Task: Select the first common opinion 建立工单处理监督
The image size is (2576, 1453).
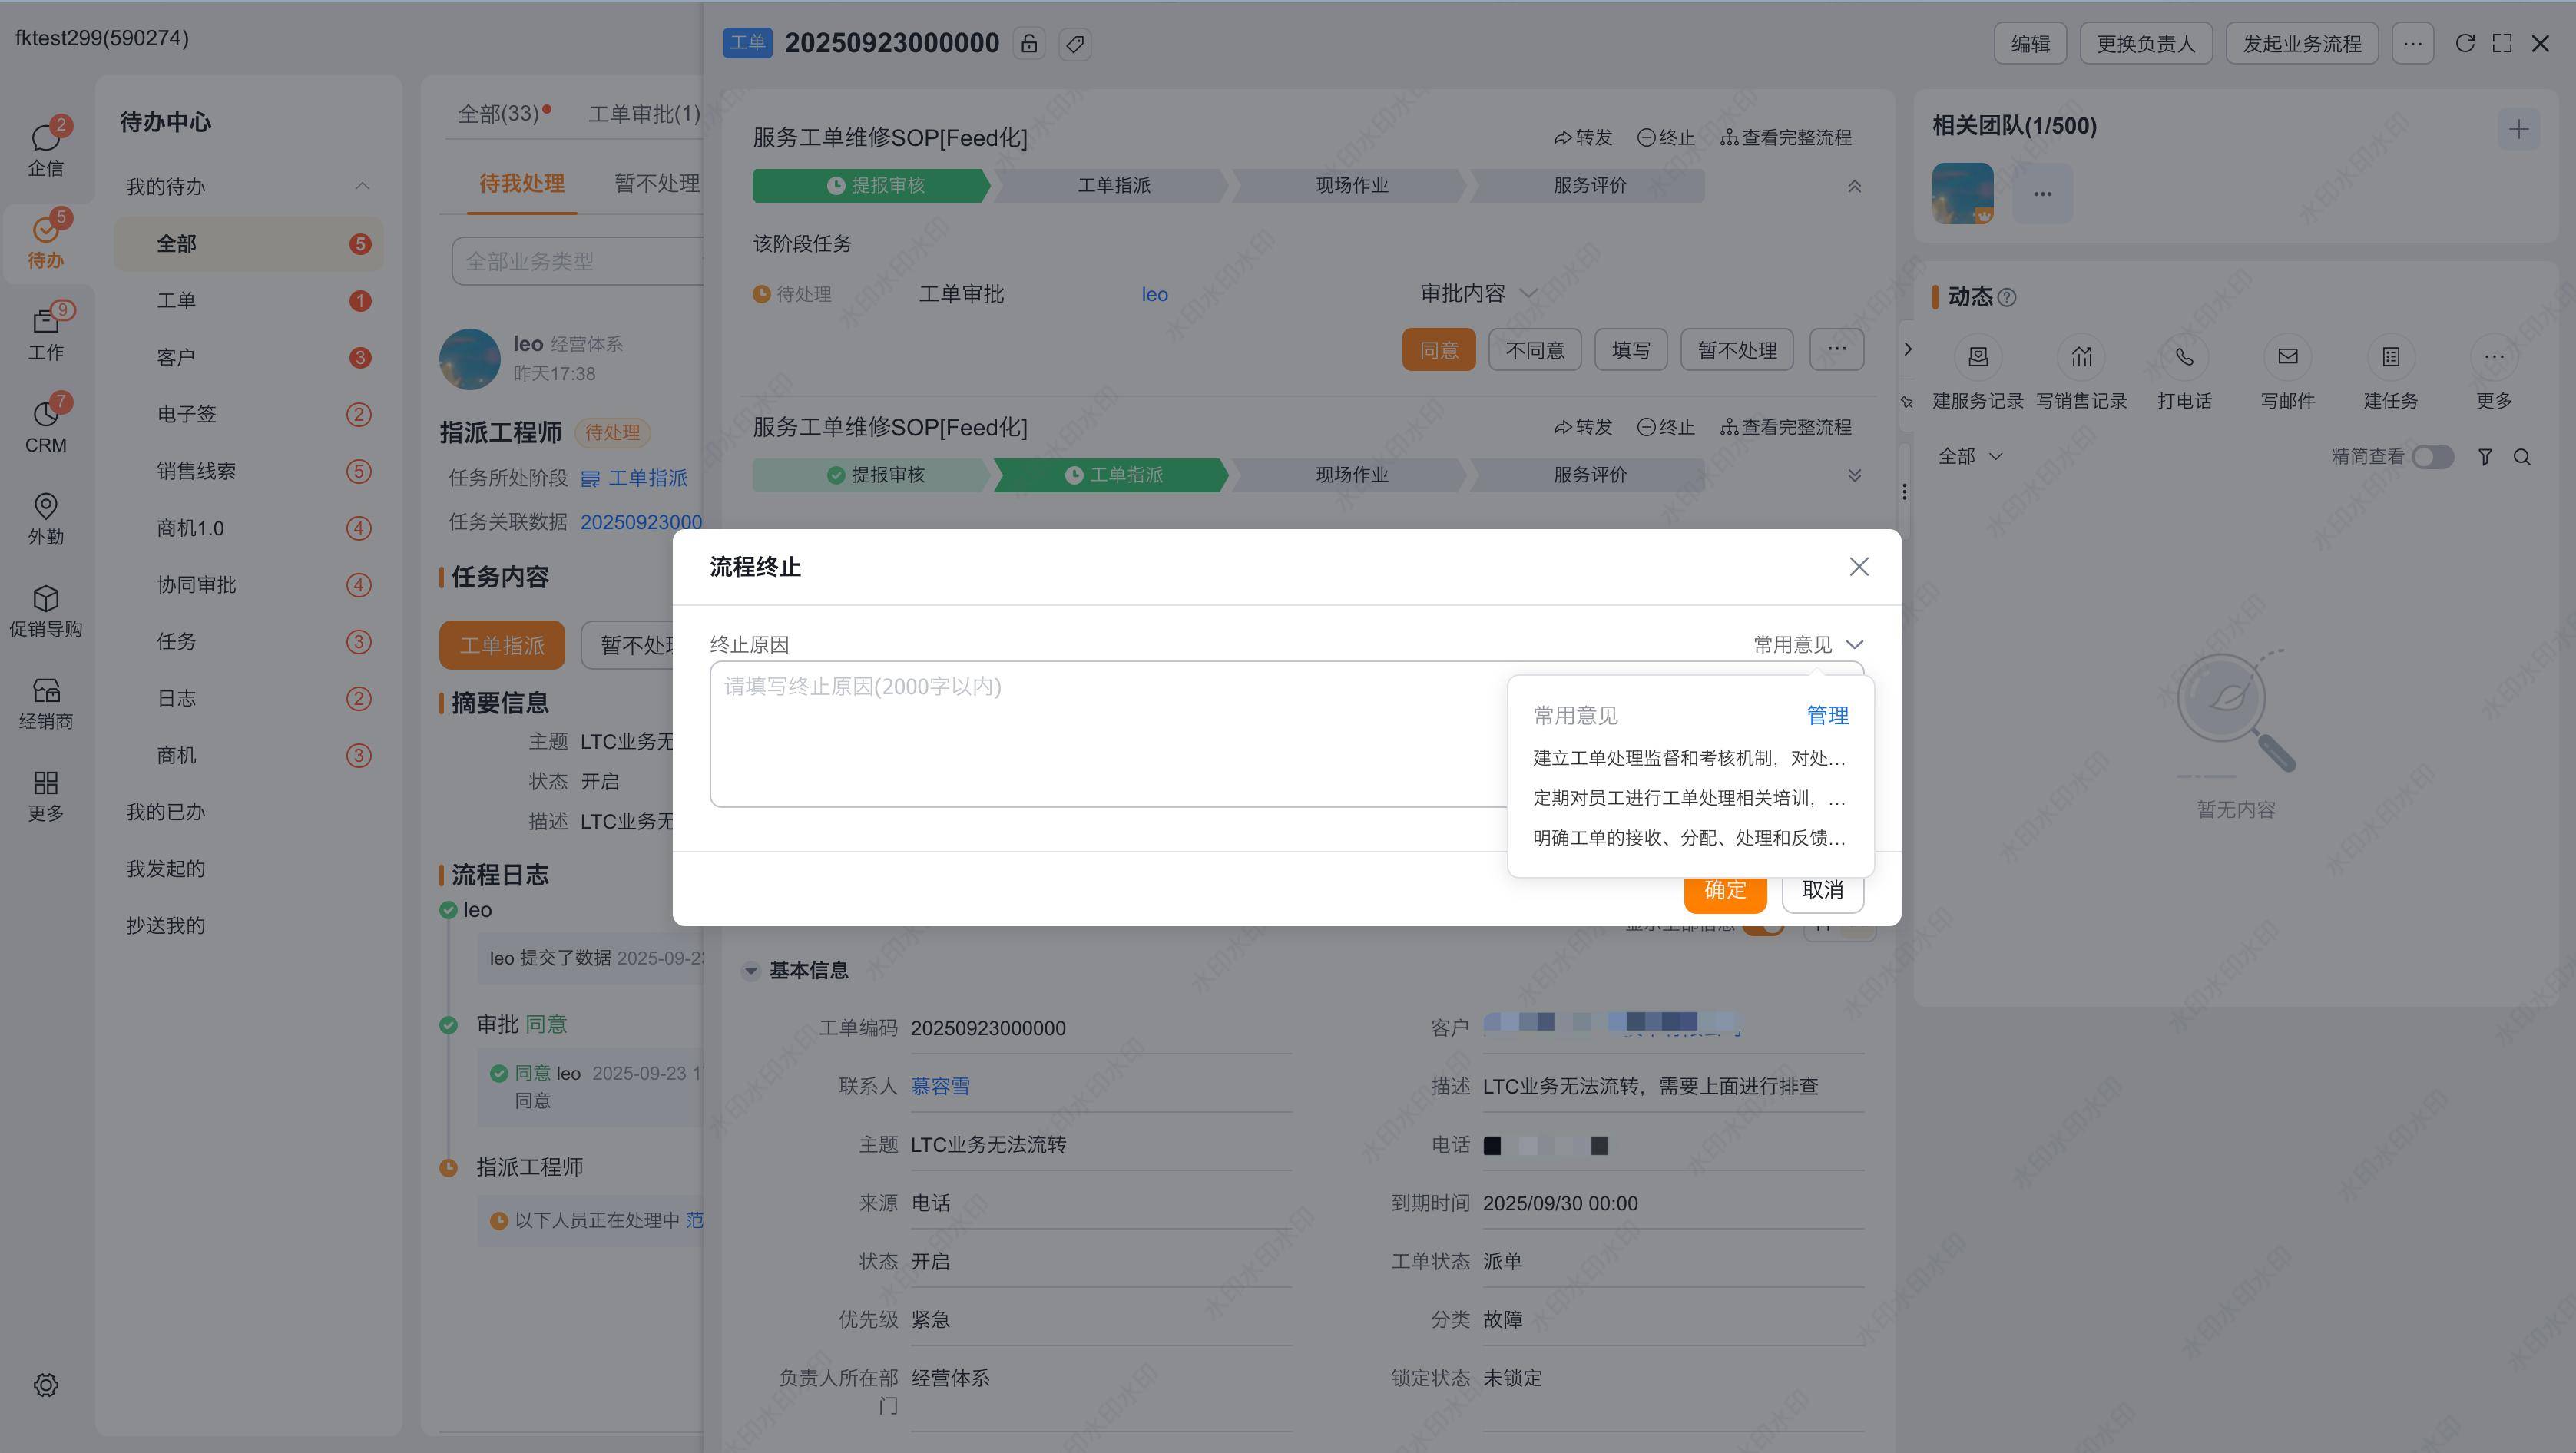Action: click(1688, 758)
